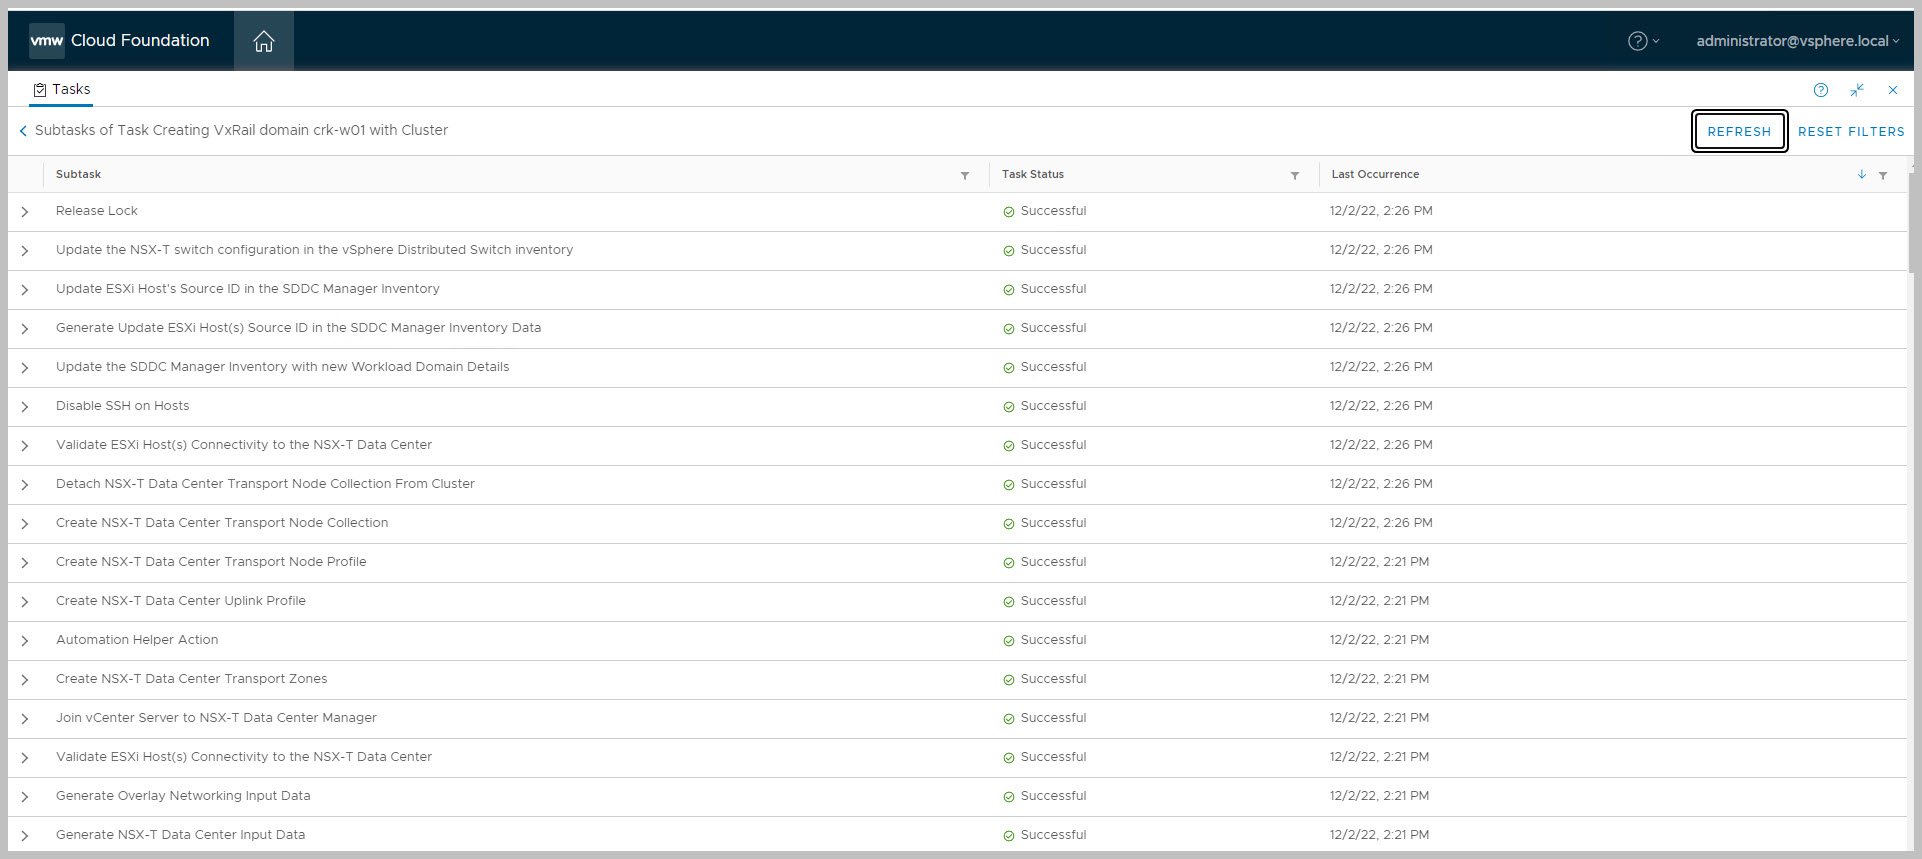The image size is (1922, 859).
Task: Minimize the Tasks panel with collapse icon
Action: 1856,90
